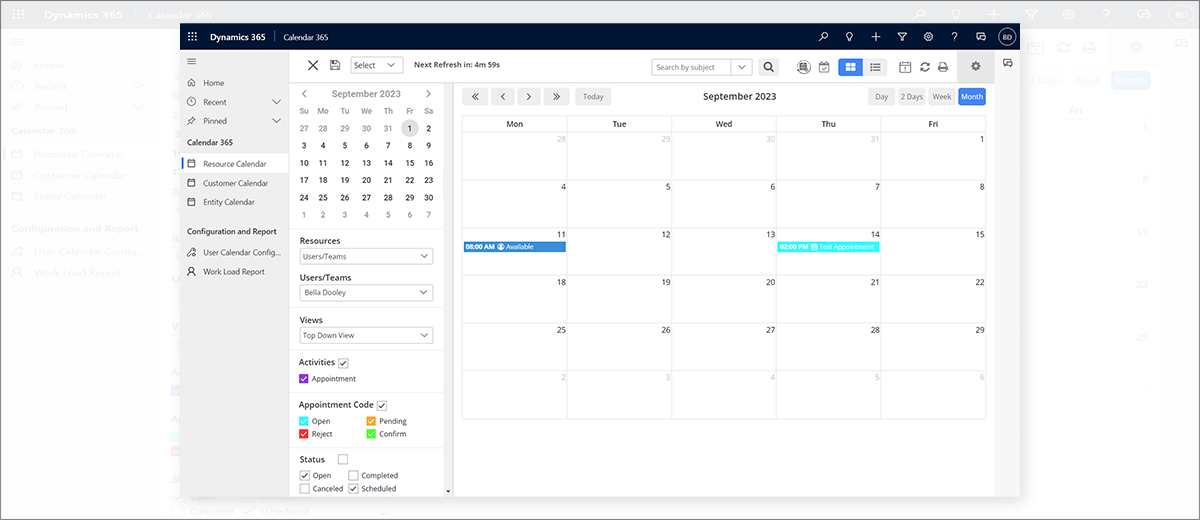Screen dimensions: 1200x520
Task: Check the Canceled status checkbox
Action: point(304,488)
